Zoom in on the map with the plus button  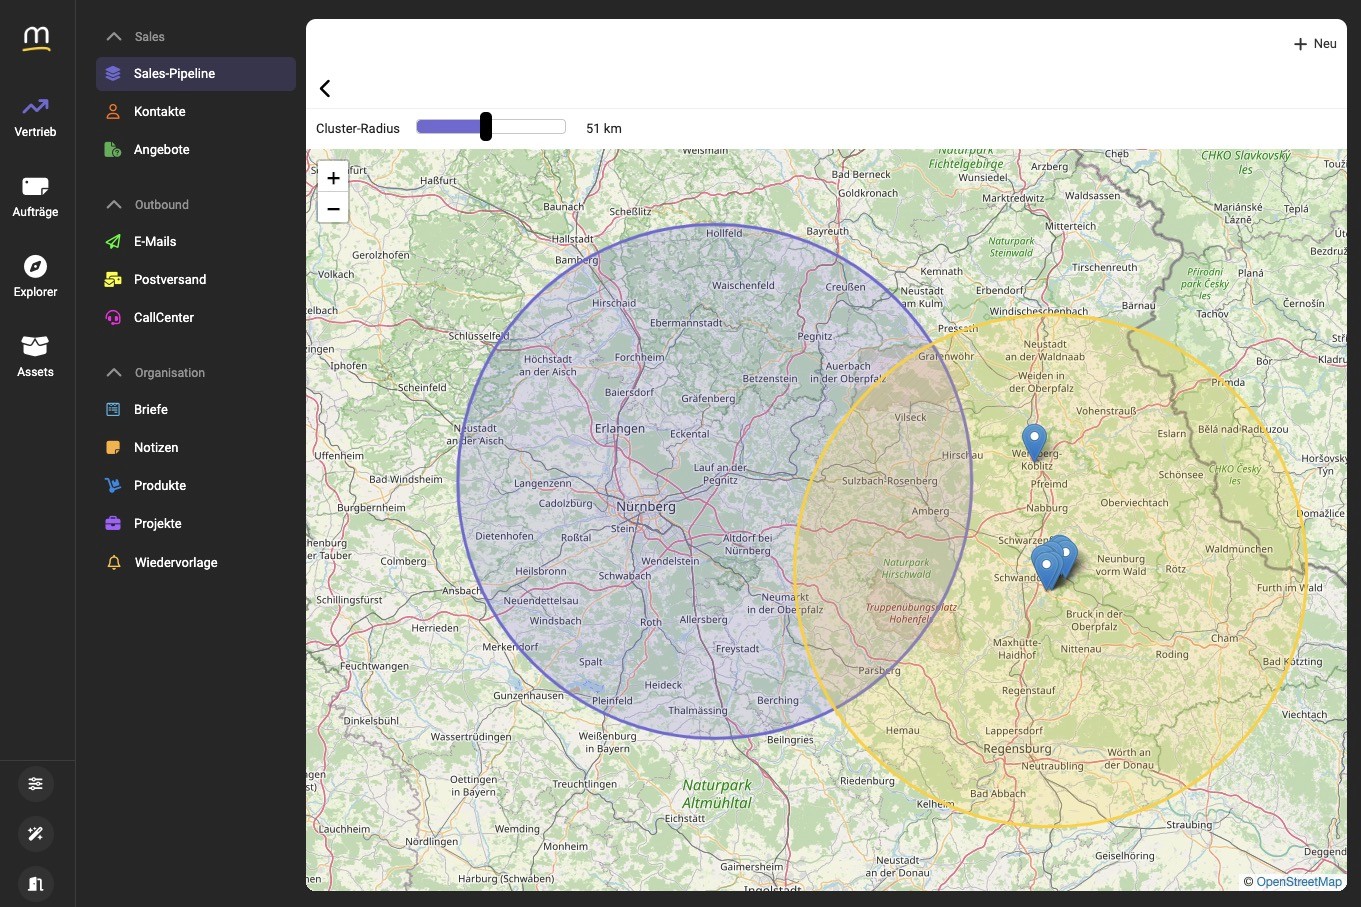click(332, 177)
